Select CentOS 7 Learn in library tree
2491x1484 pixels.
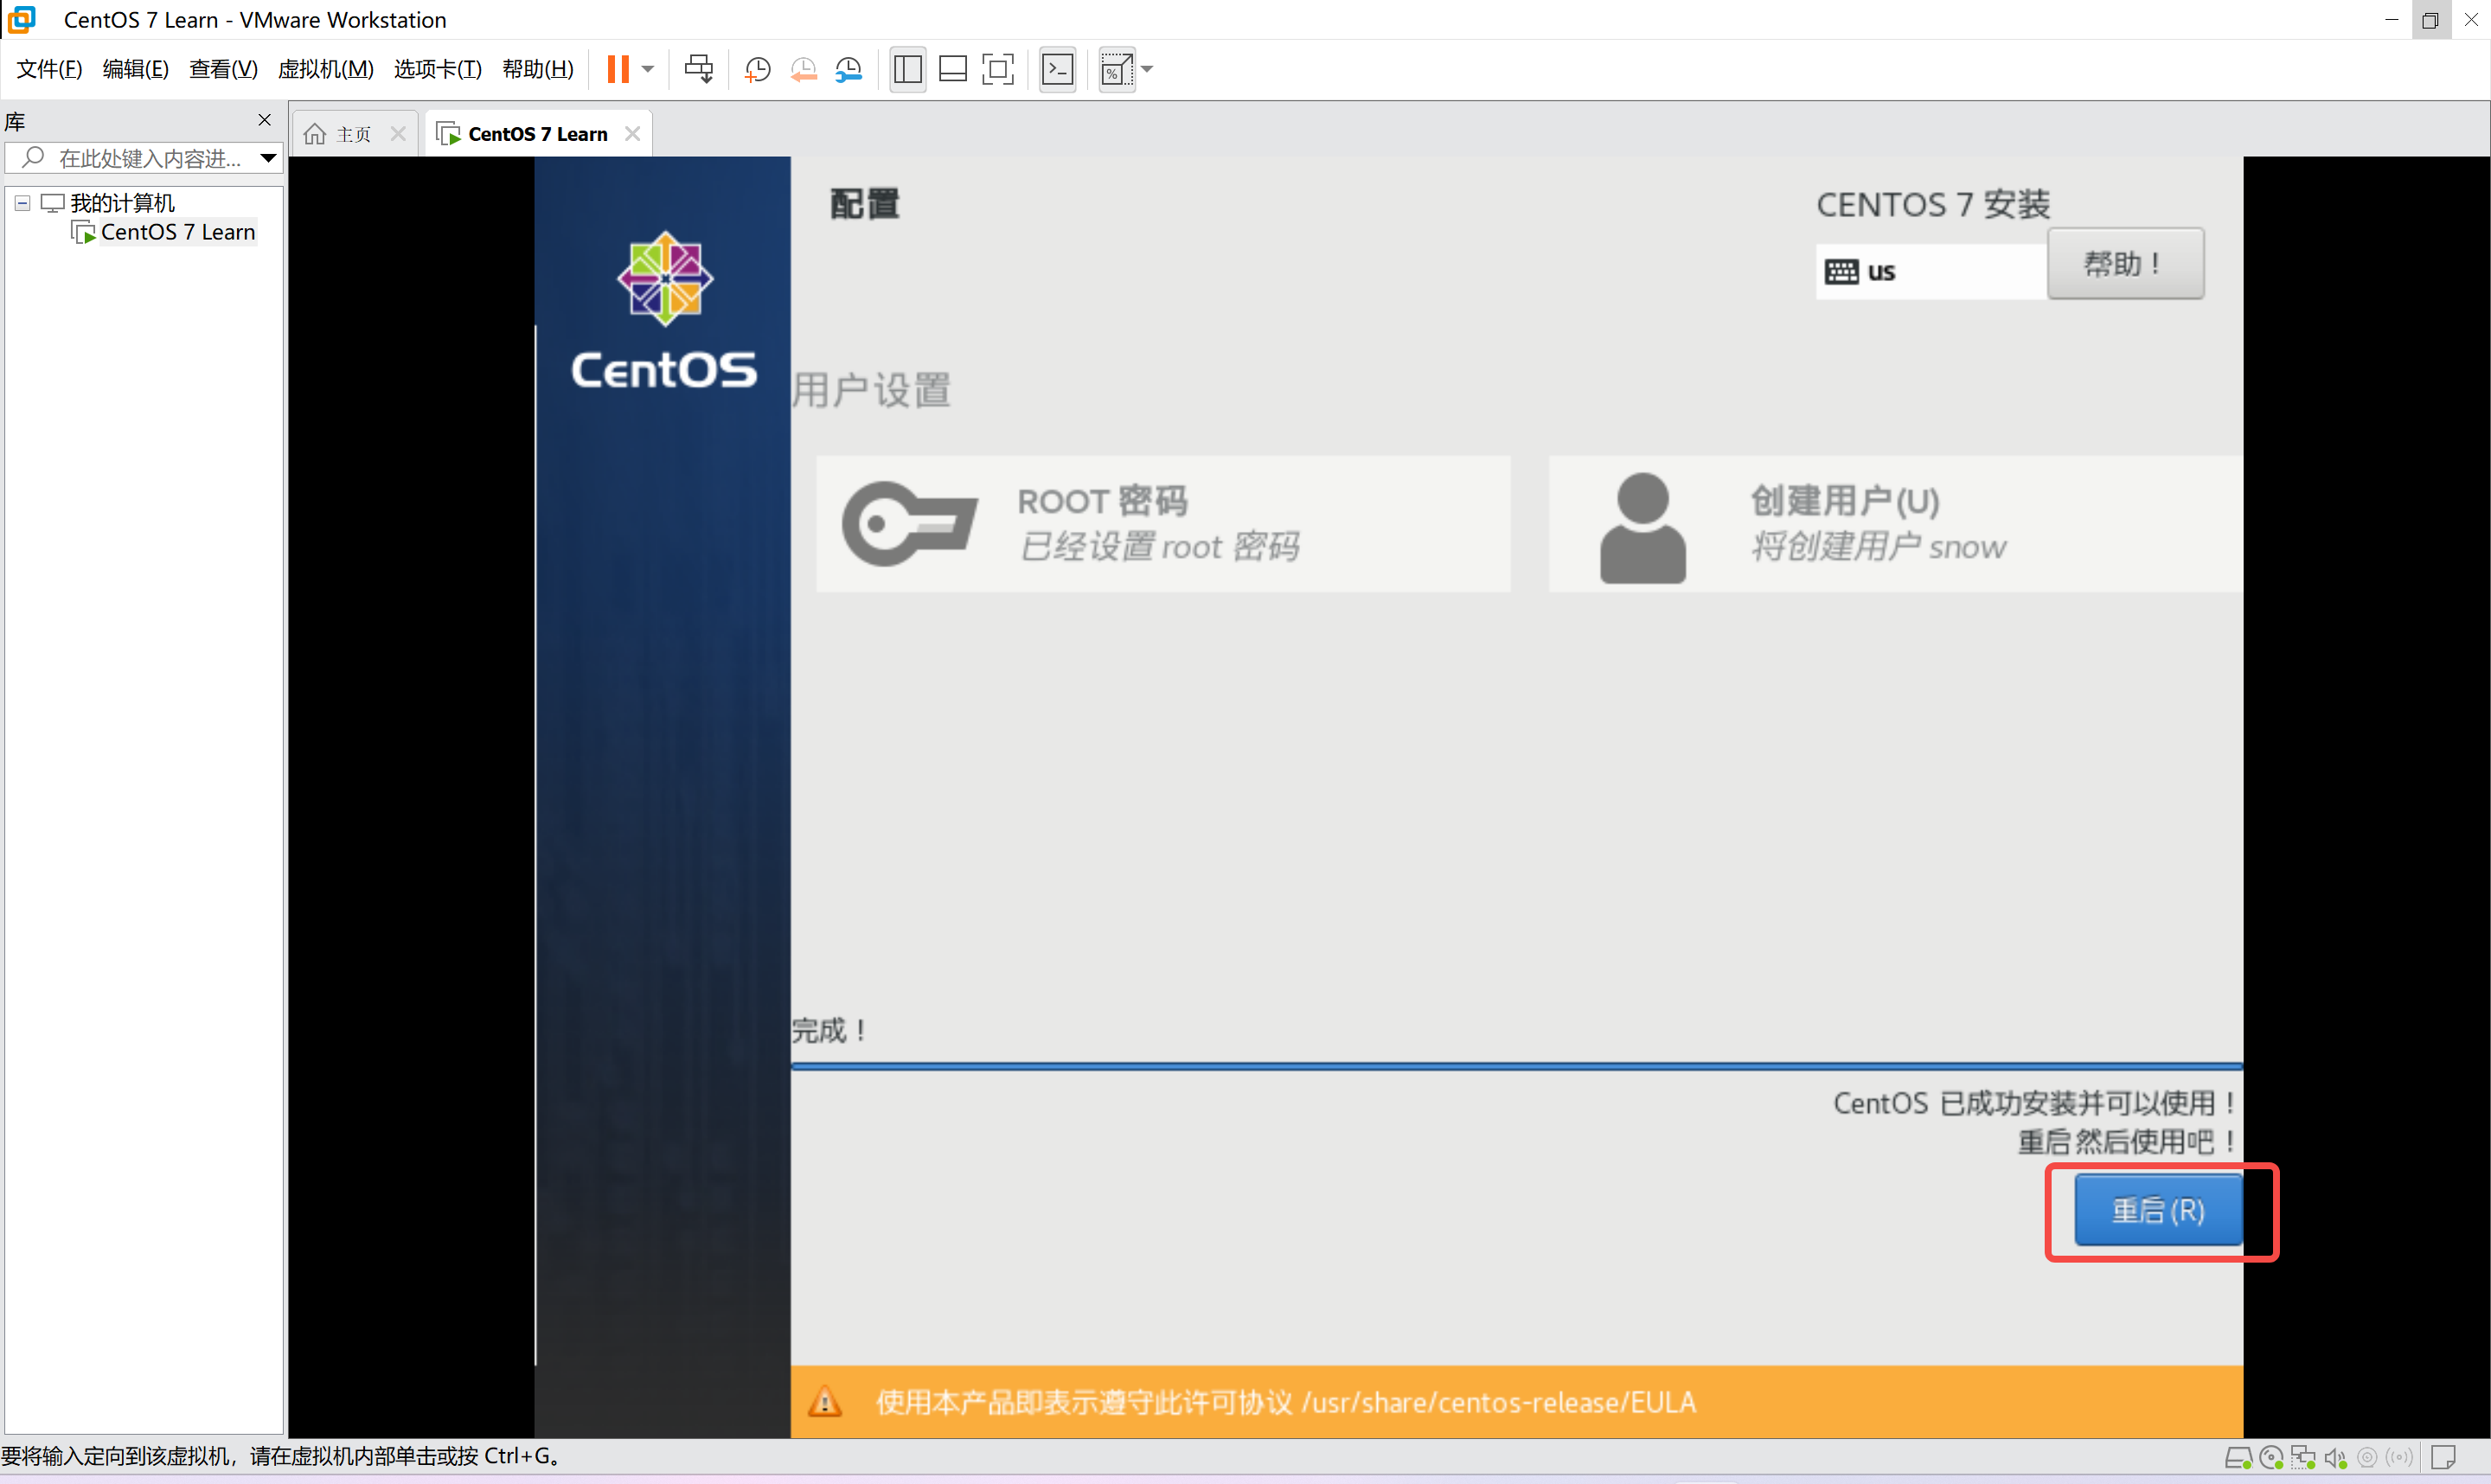pyautogui.click(x=177, y=232)
